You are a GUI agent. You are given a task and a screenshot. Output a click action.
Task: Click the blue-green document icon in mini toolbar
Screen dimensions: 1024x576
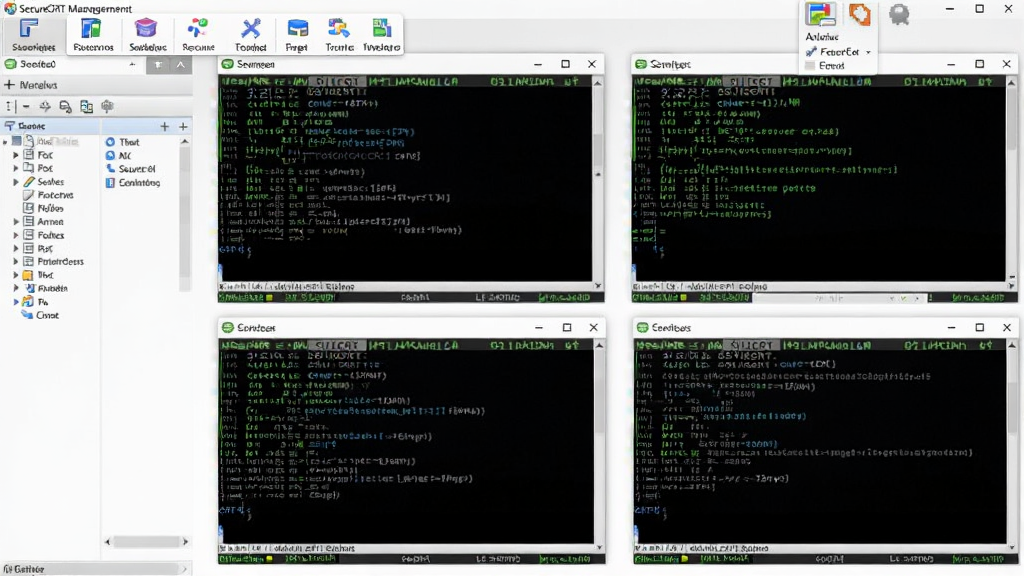coord(86,106)
